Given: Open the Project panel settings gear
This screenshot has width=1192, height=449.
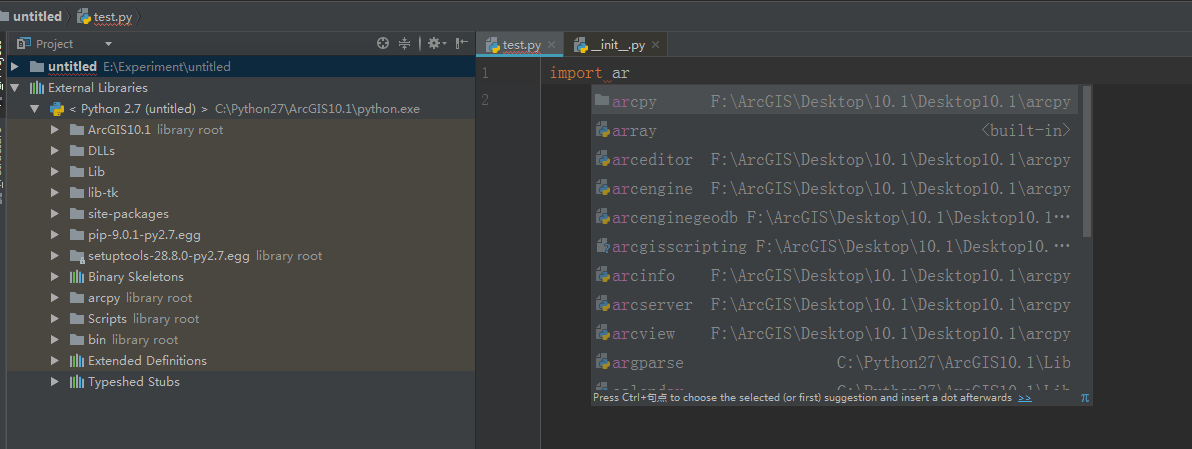Looking at the screenshot, I should tap(433, 43).
